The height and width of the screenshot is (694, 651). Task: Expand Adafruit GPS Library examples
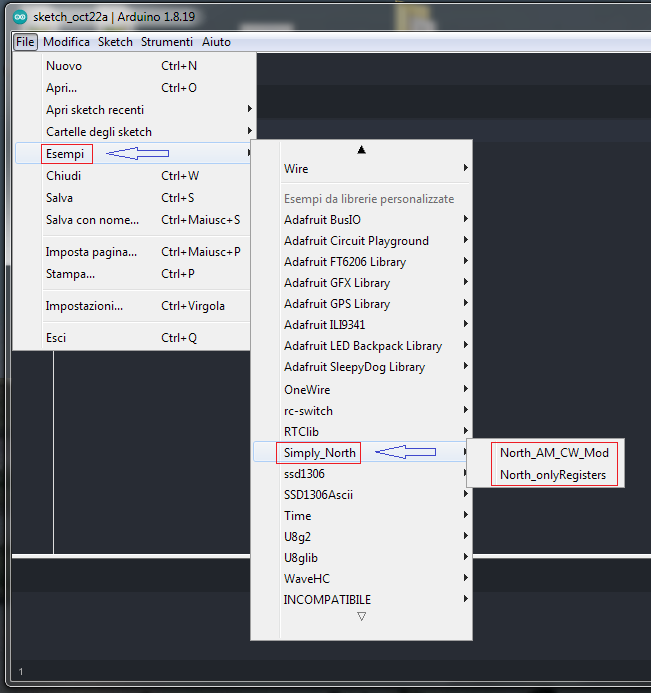click(362, 304)
